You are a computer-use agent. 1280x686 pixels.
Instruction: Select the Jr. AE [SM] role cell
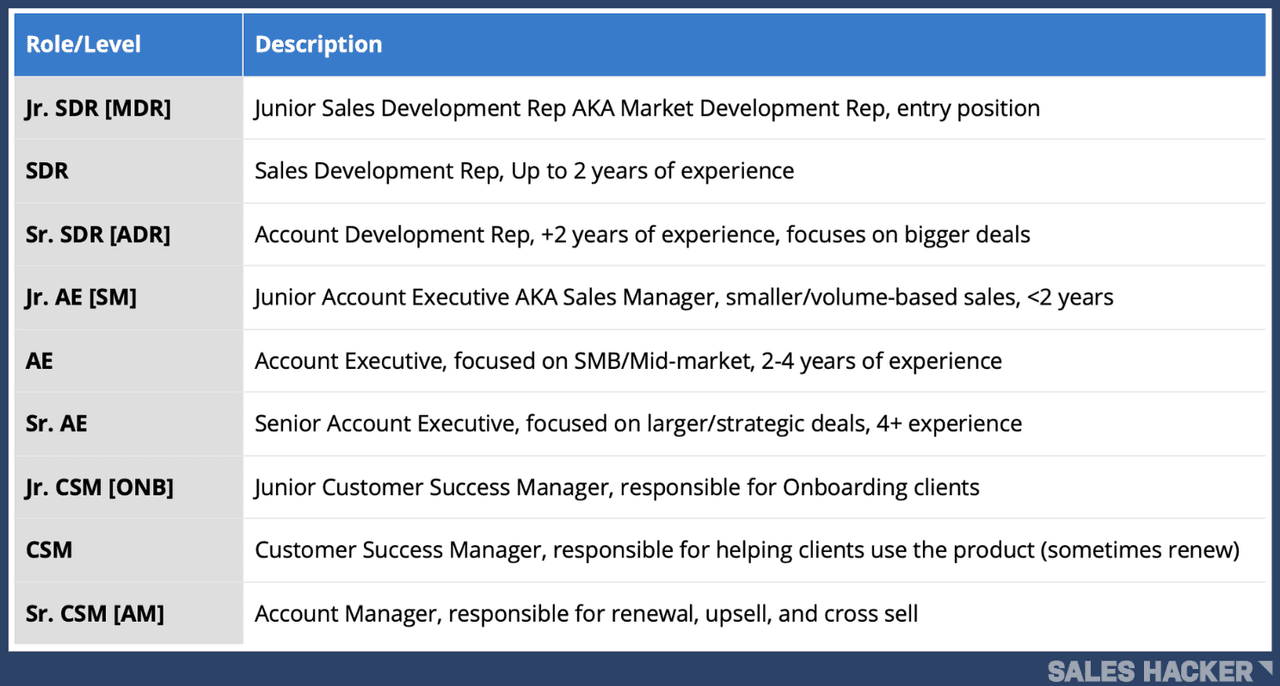click(81, 297)
